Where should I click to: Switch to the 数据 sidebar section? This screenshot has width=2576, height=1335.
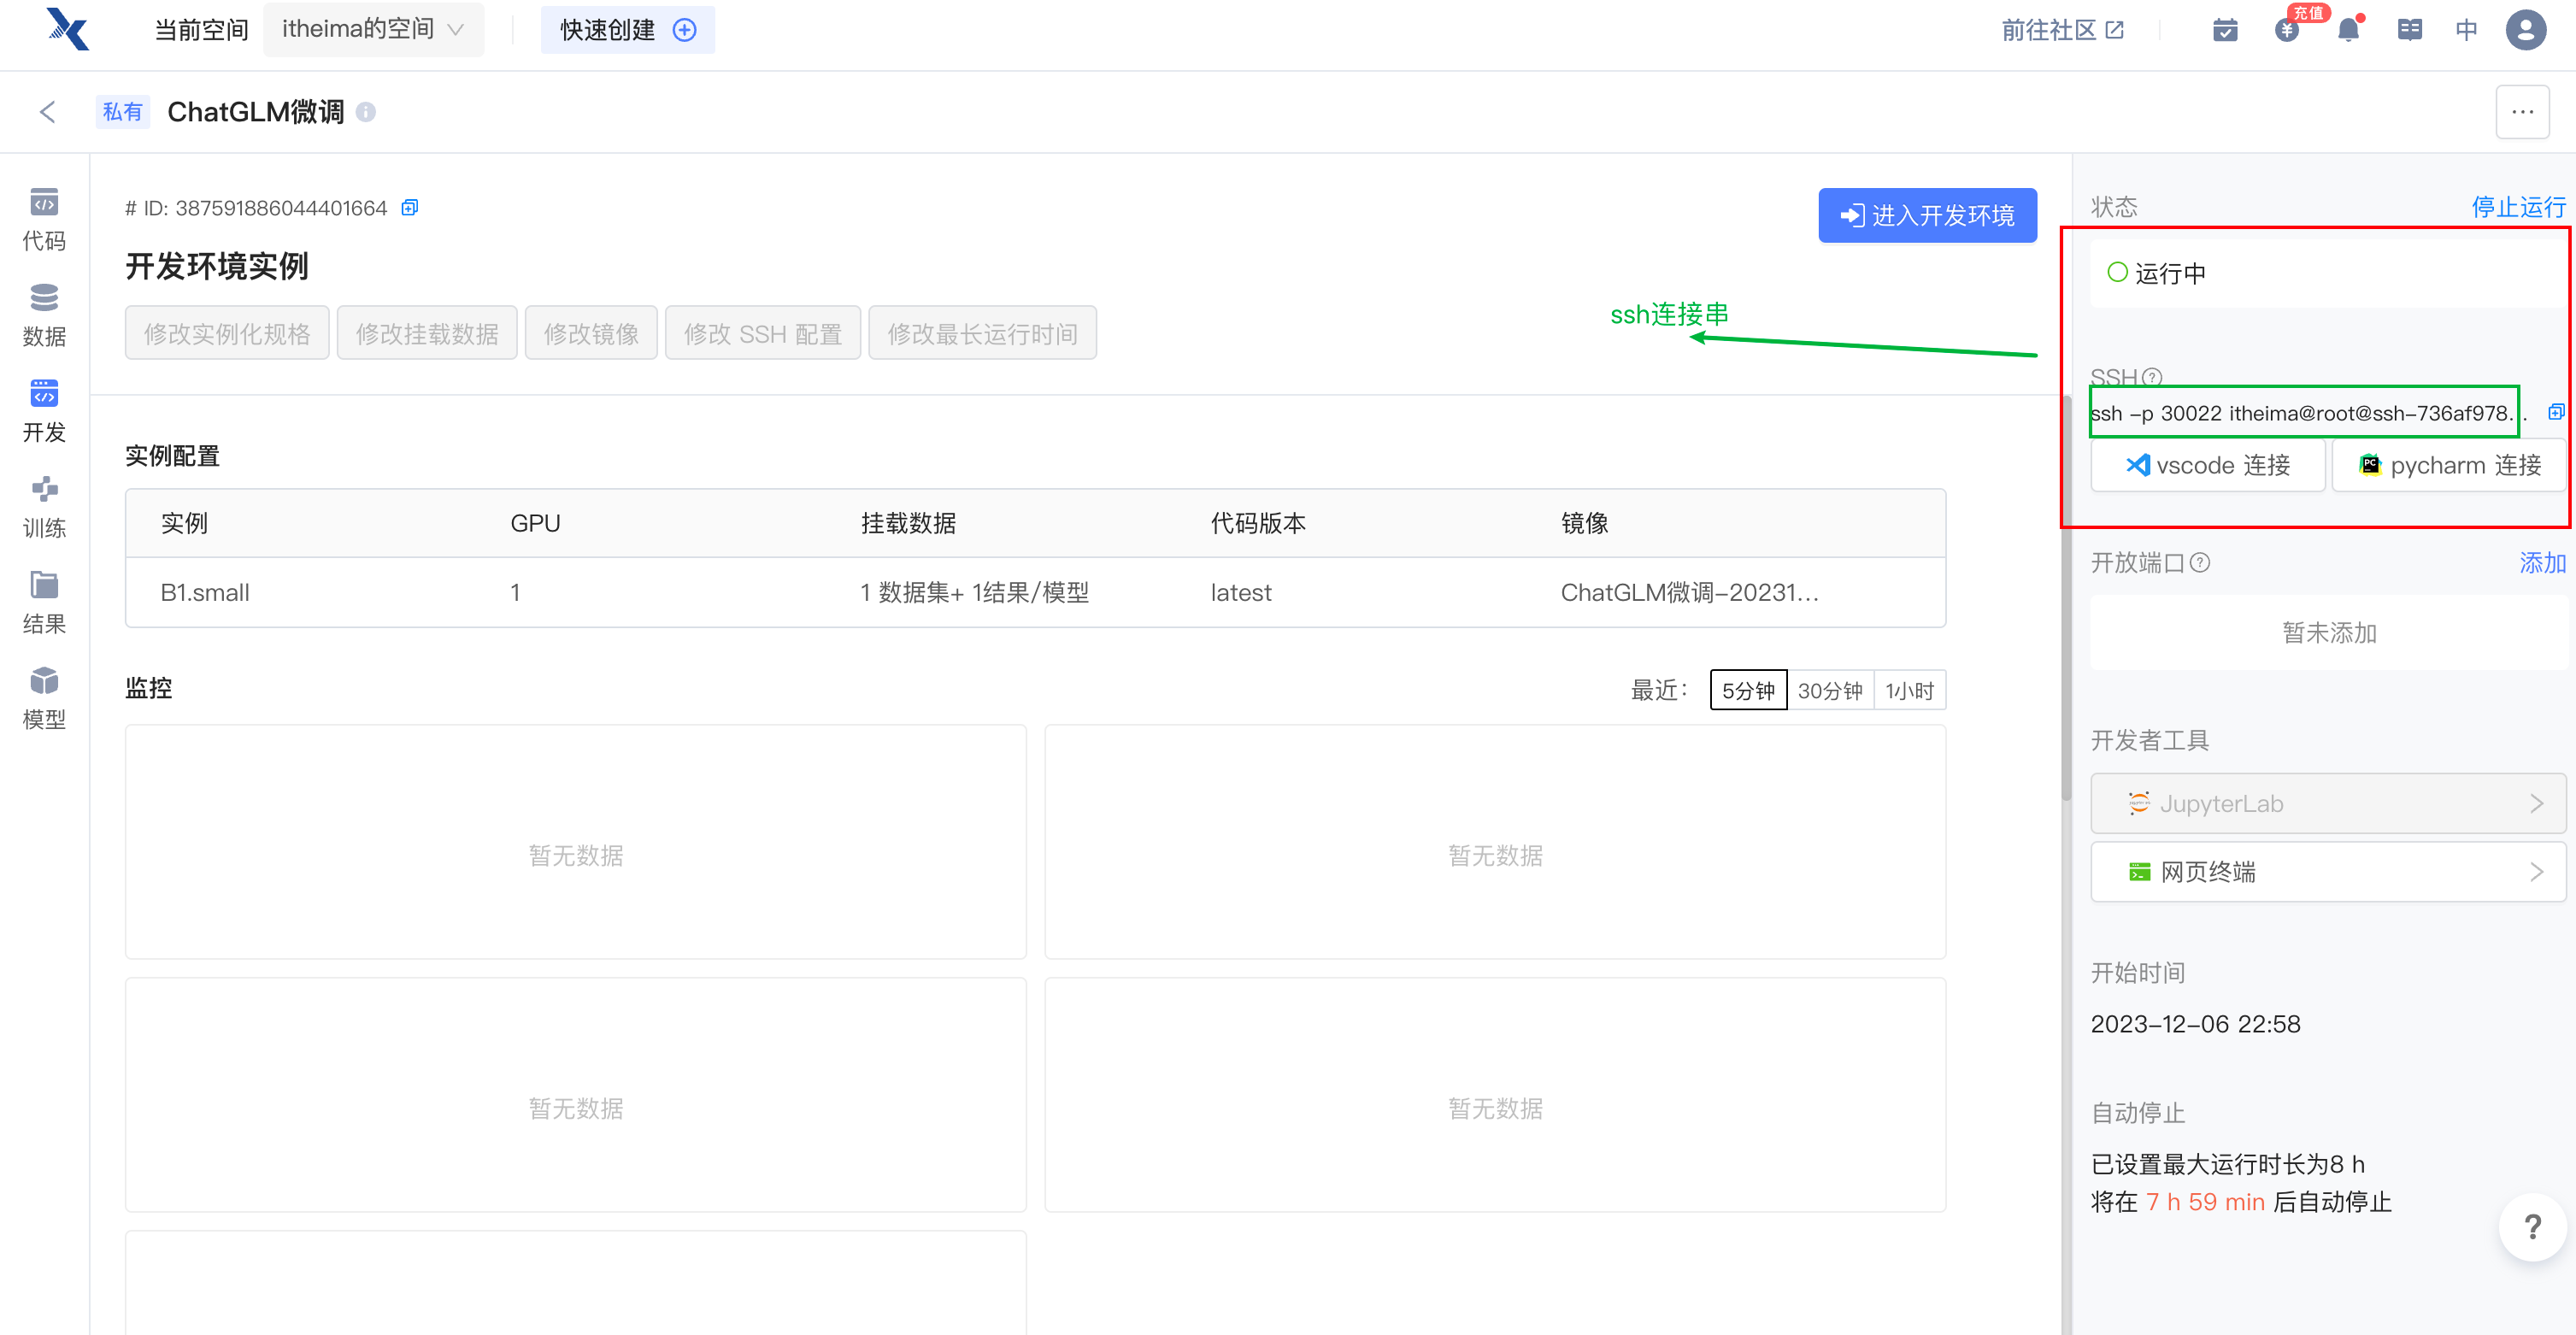[44, 315]
